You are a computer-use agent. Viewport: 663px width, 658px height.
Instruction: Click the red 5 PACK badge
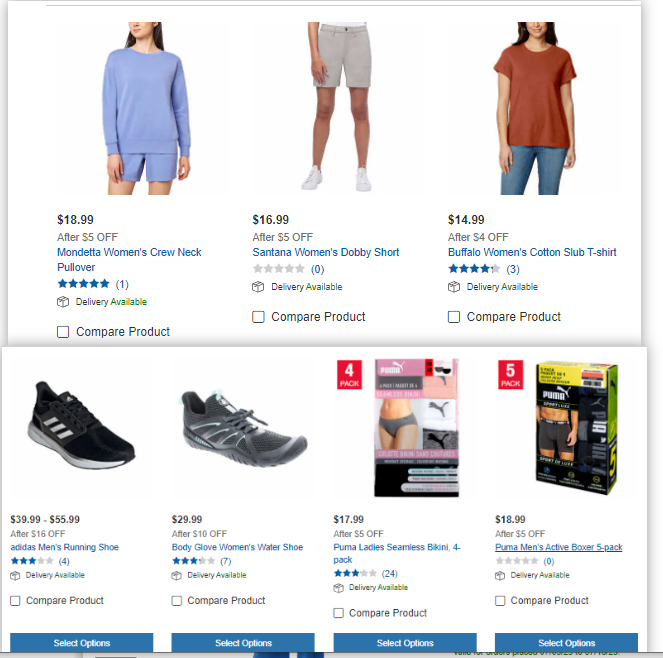pyautogui.click(x=511, y=375)
